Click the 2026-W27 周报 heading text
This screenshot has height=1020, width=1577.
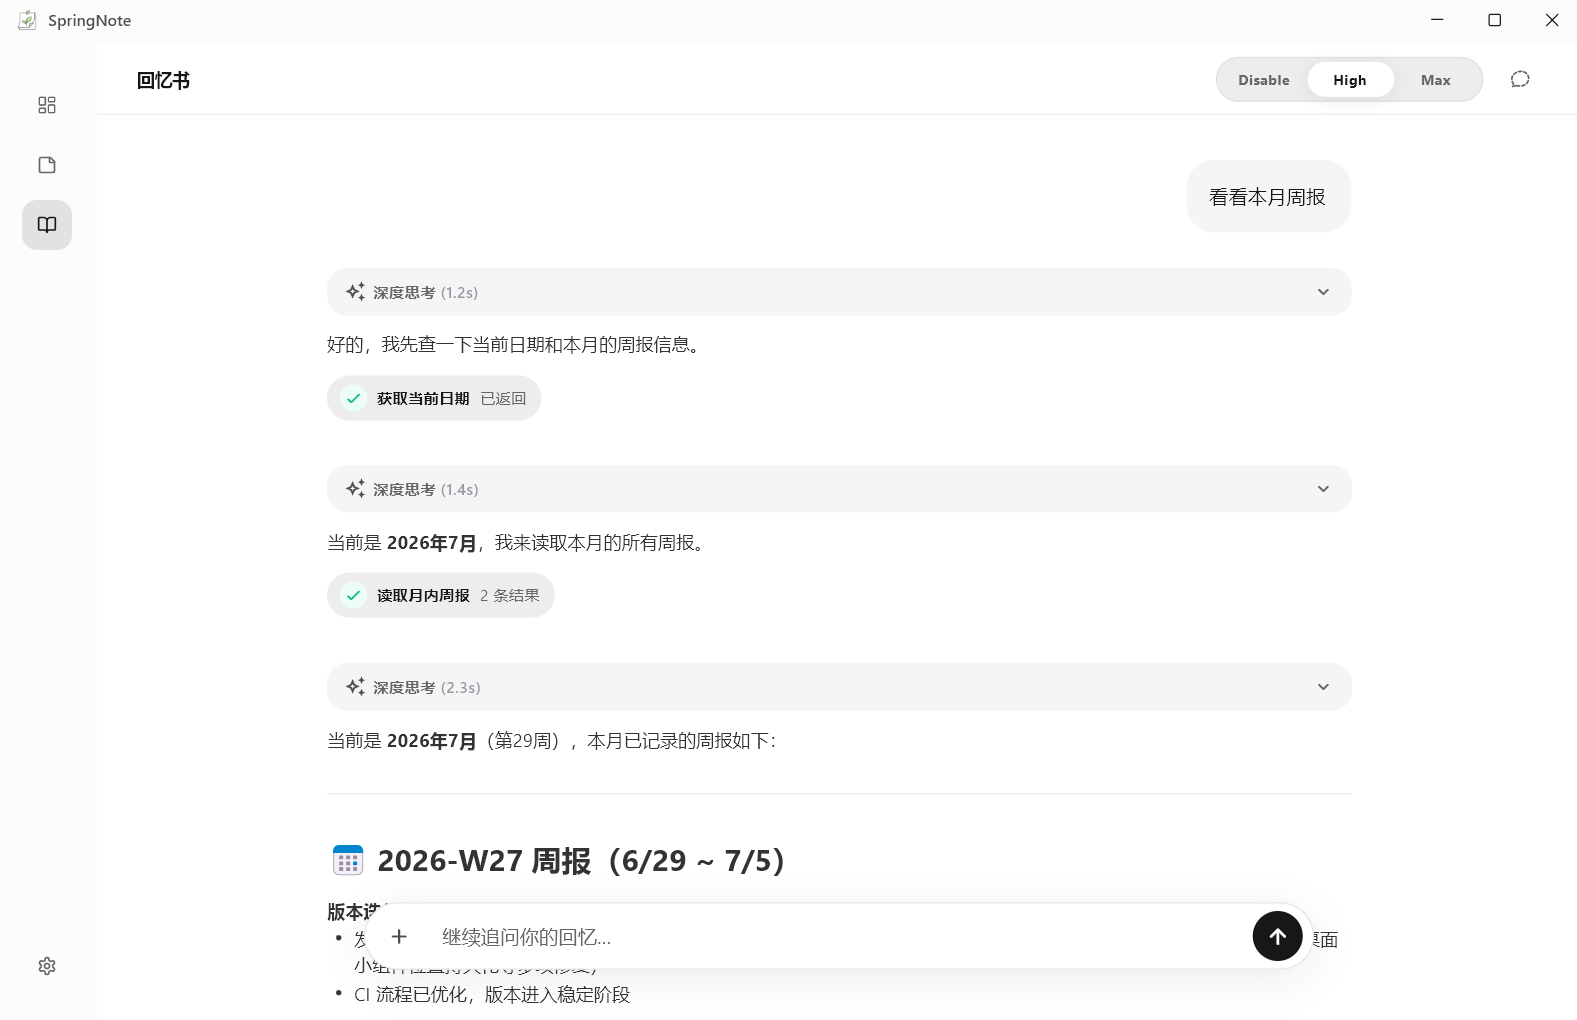click(581, 861)
